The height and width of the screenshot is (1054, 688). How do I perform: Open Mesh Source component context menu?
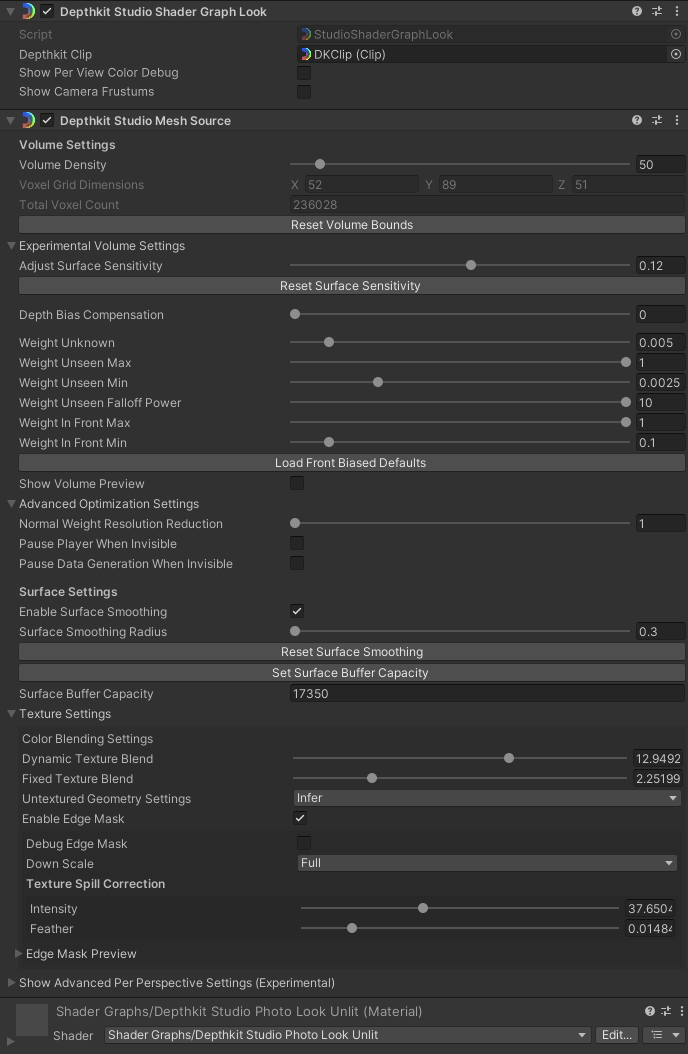pos(676,120)
